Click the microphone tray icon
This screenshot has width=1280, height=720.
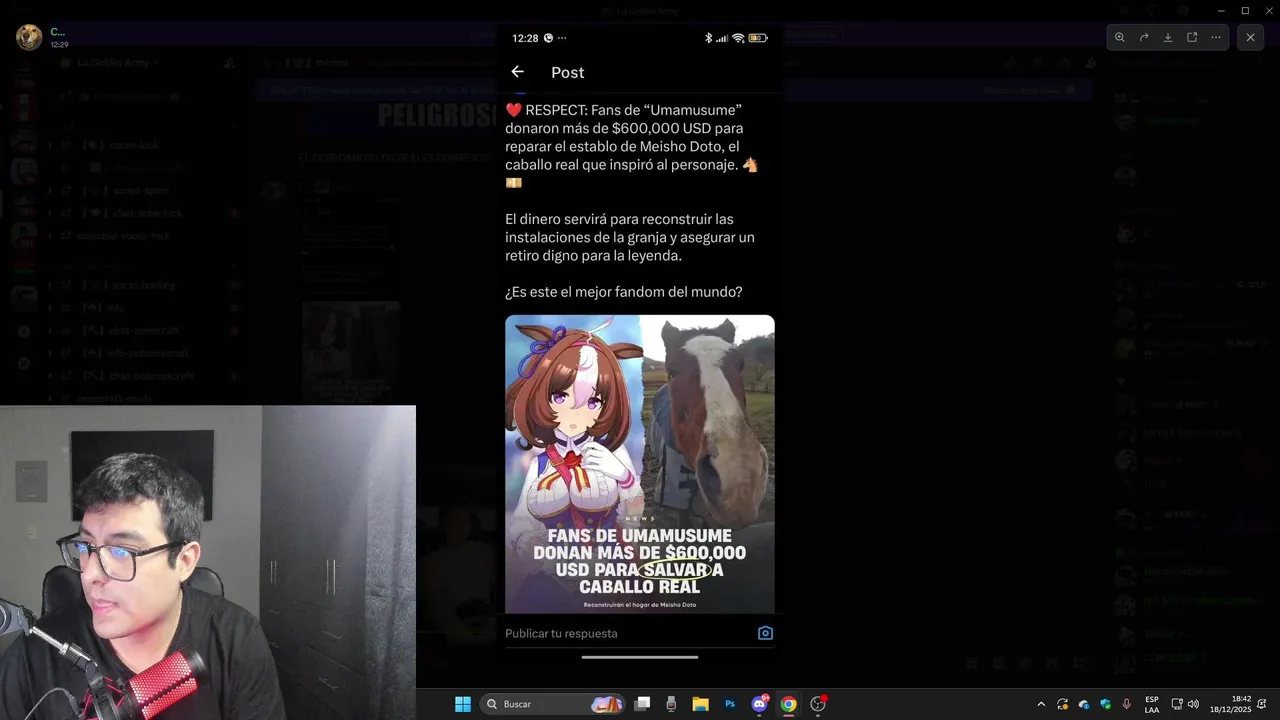click(x=1127, y=704)
